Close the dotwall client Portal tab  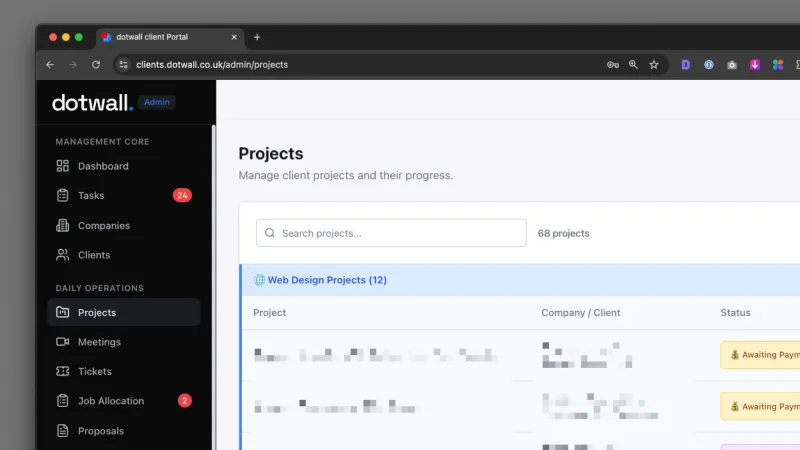(234, 37)
